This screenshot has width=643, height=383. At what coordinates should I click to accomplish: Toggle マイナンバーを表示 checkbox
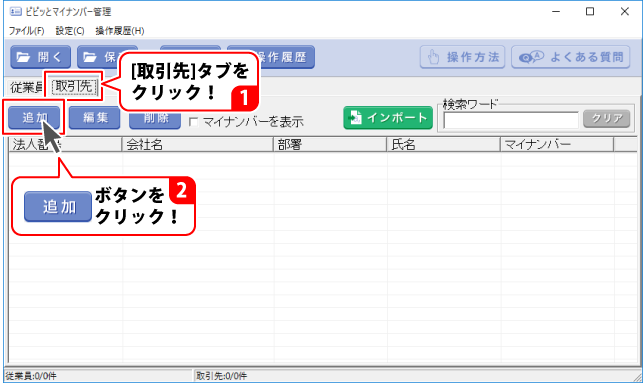[x=194, y=122]
